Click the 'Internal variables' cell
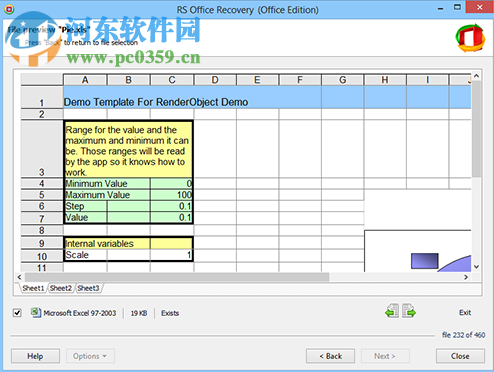This screenshot has height=372, width=494. pyautogui.click(x=107, y=243)
